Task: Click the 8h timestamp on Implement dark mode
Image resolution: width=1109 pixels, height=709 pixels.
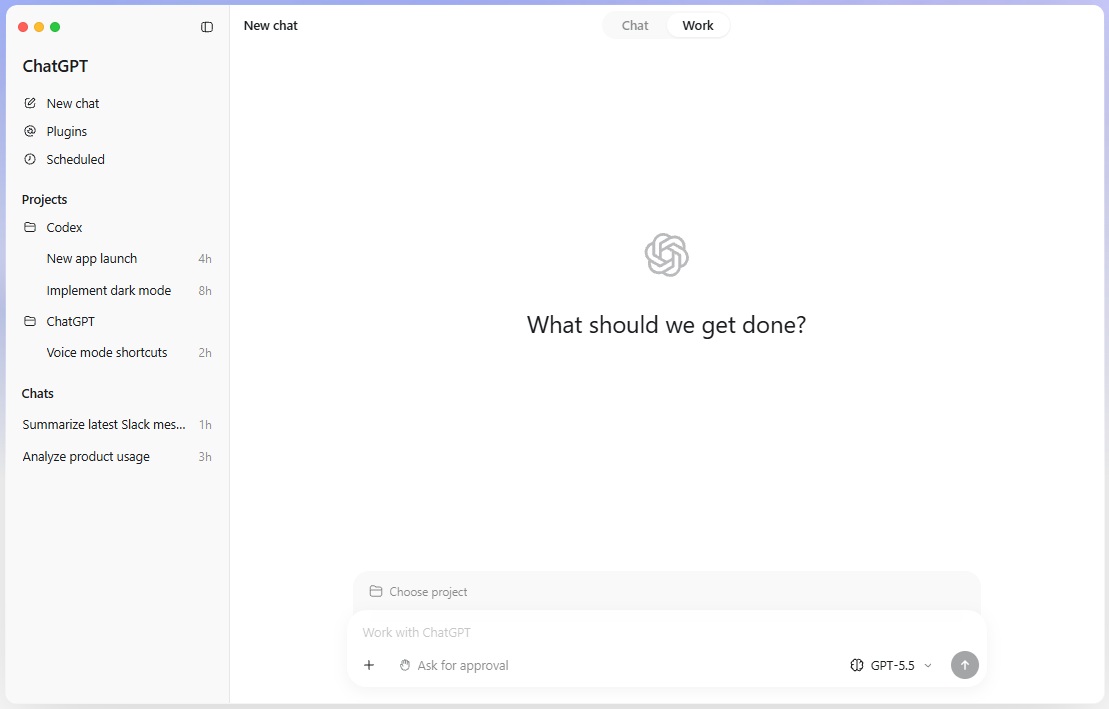Action: click(204, 291)
